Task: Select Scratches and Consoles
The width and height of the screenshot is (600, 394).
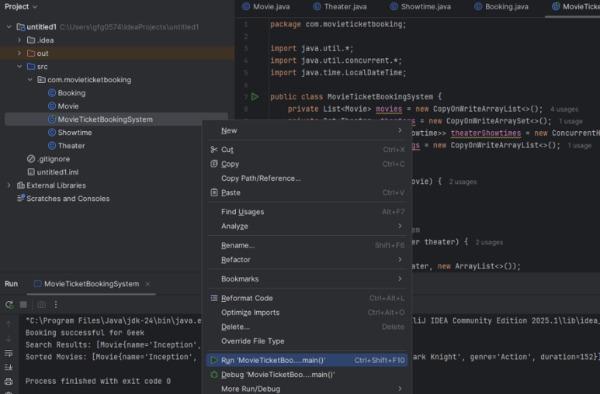Action: (68, 199)
